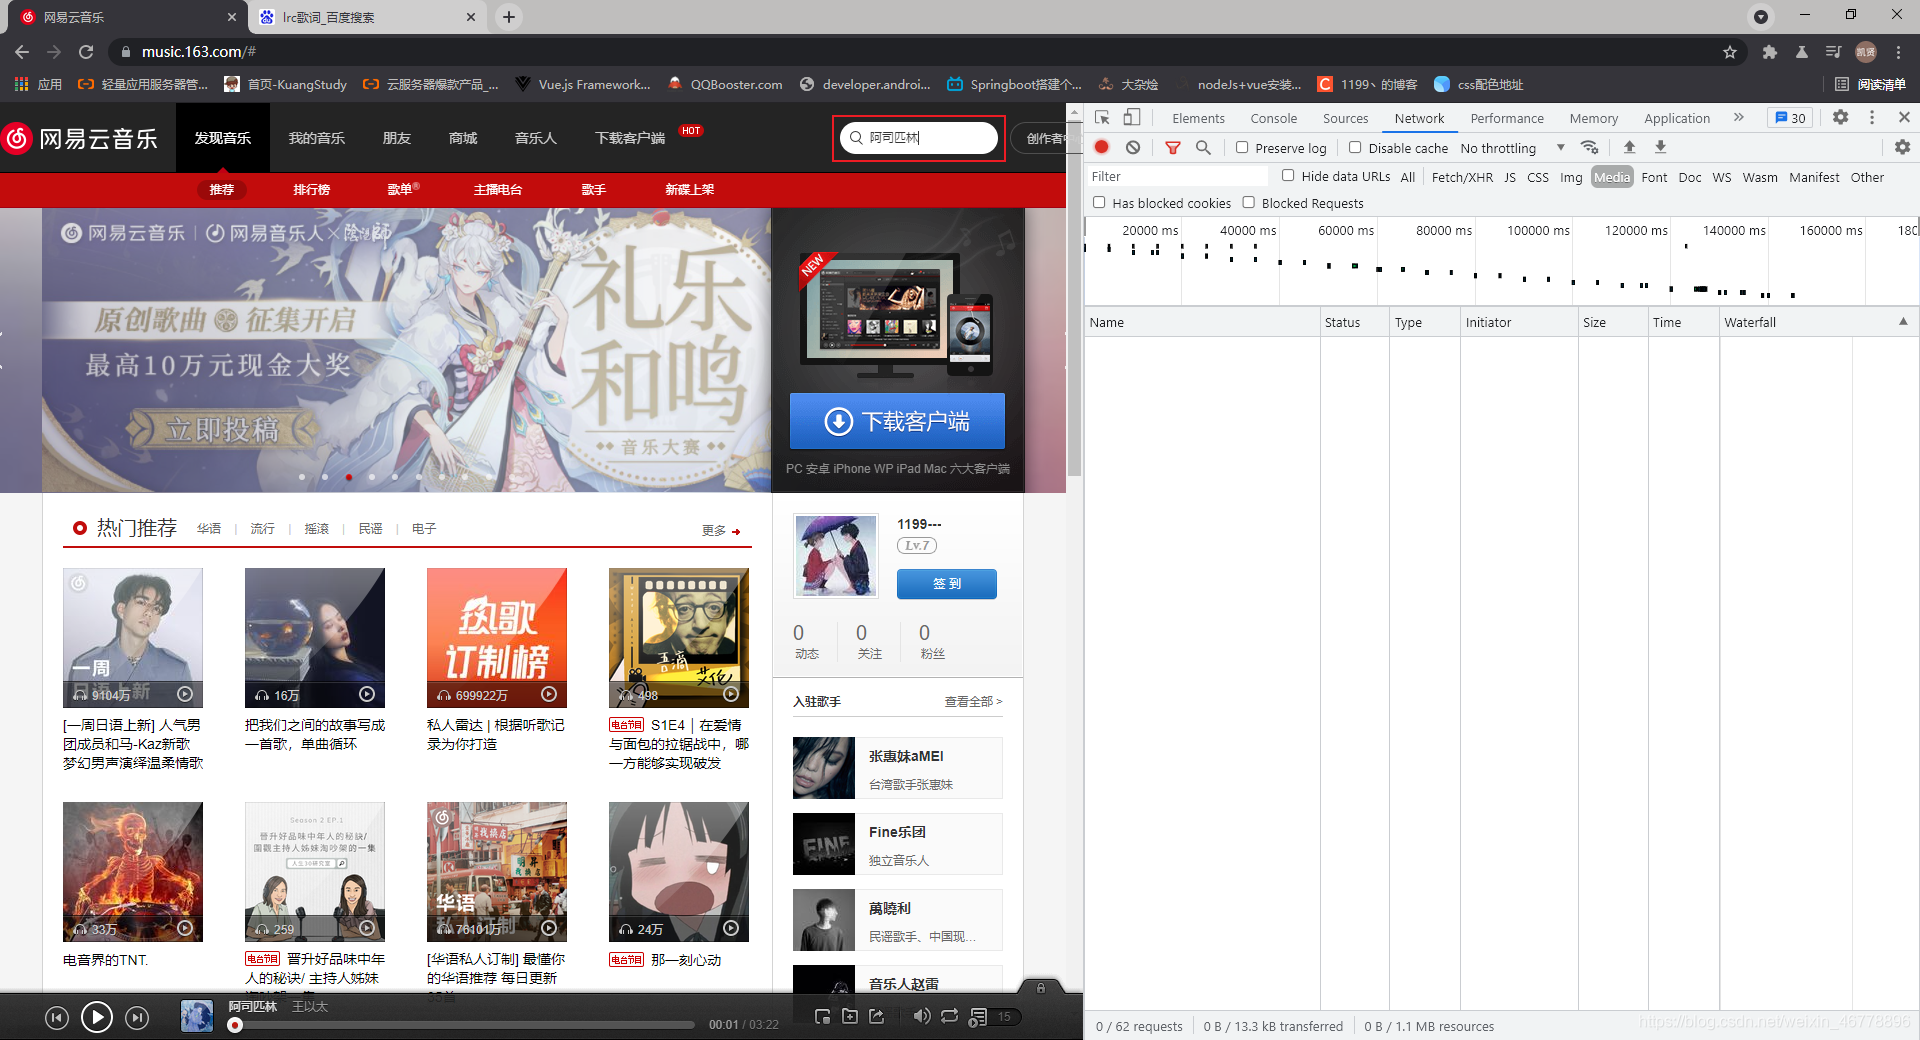The height and width of the screenshot is (1040, 1920).
Task: Open DevTools main settings gear
Action: click(x=1840, y=117)
